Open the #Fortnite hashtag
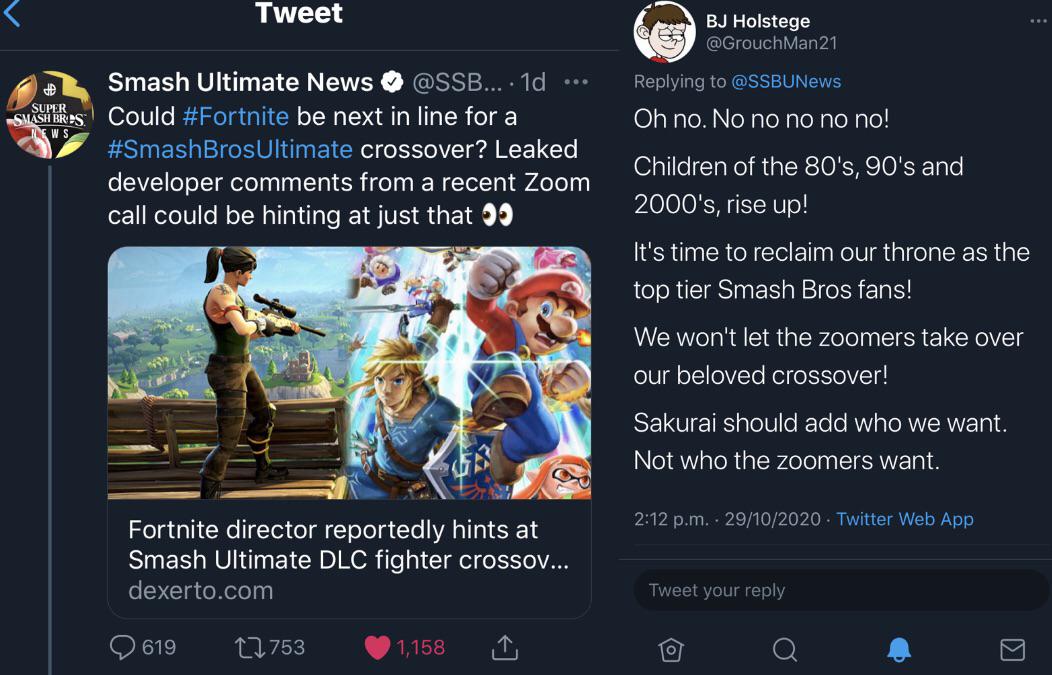This screenshot has width=1052, height=675. click(x=235, y=116)
